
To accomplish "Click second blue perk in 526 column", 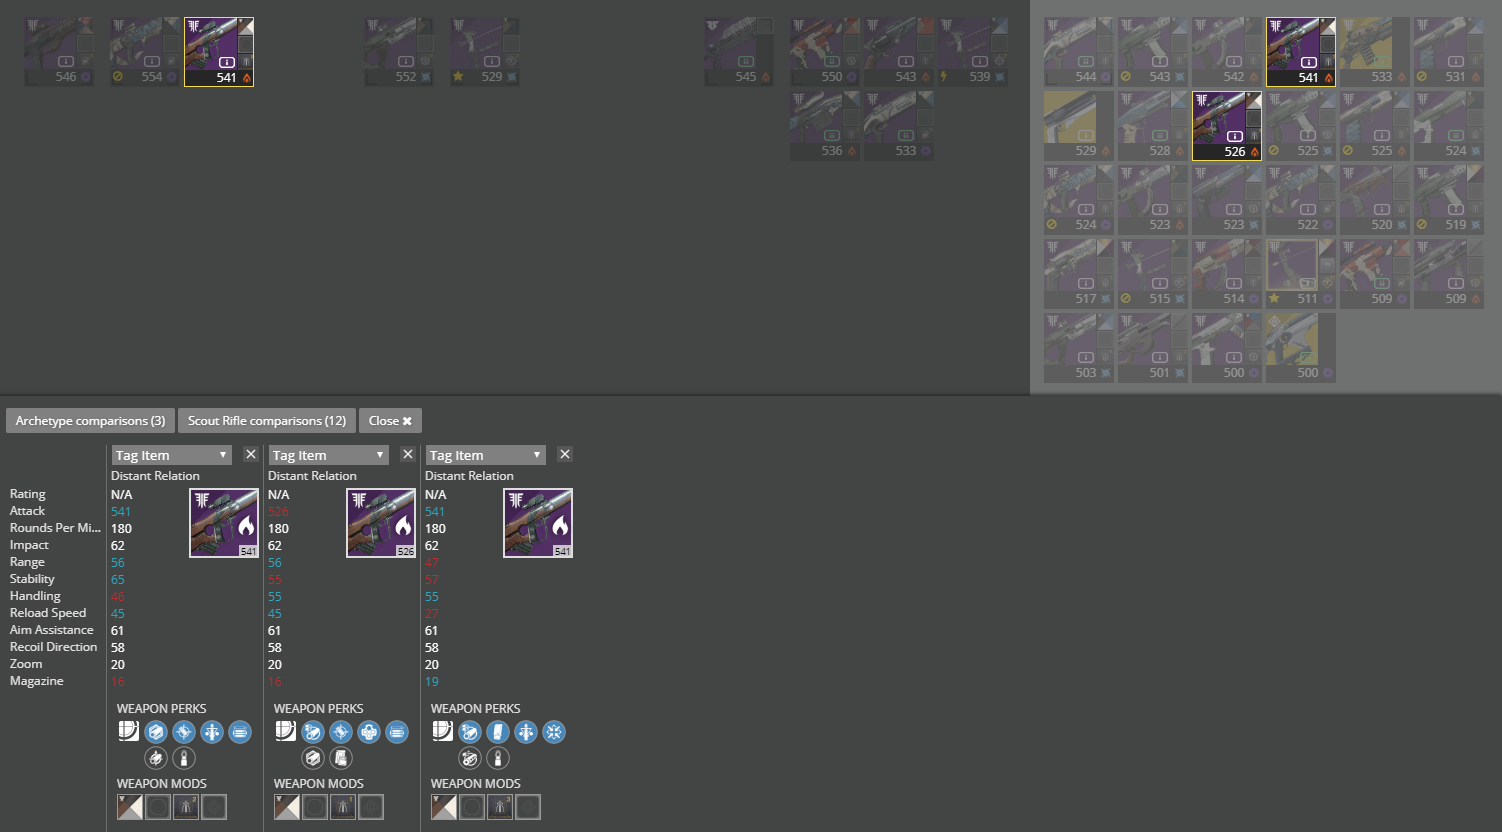I will tap(341, 732).
